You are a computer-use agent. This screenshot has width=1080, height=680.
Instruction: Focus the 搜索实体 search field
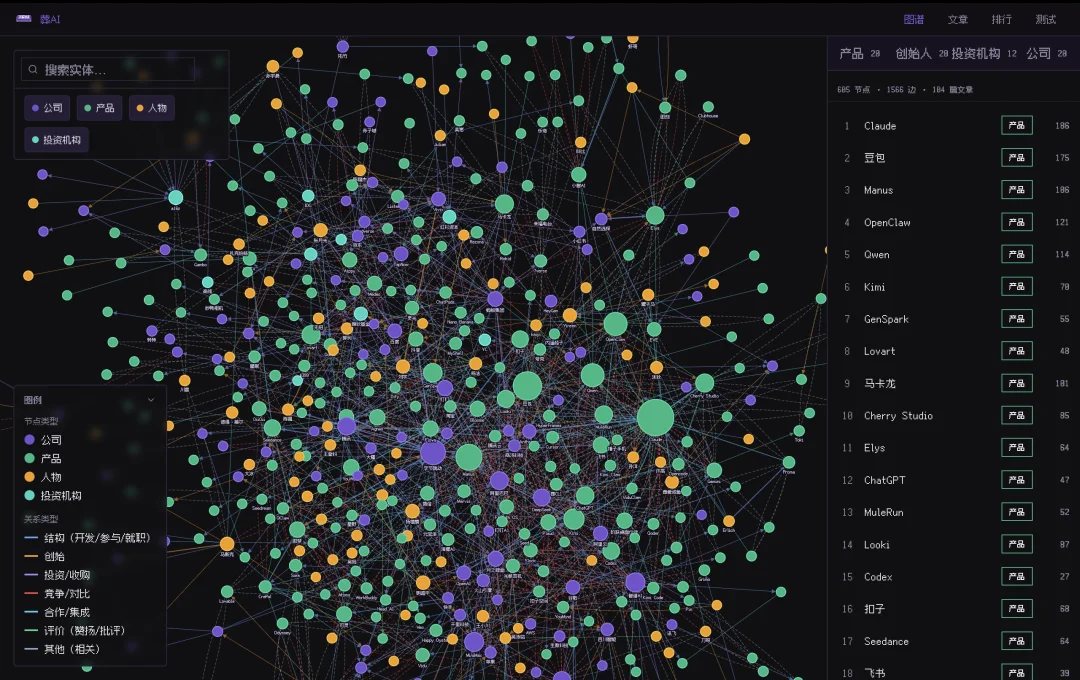[107, 70]
